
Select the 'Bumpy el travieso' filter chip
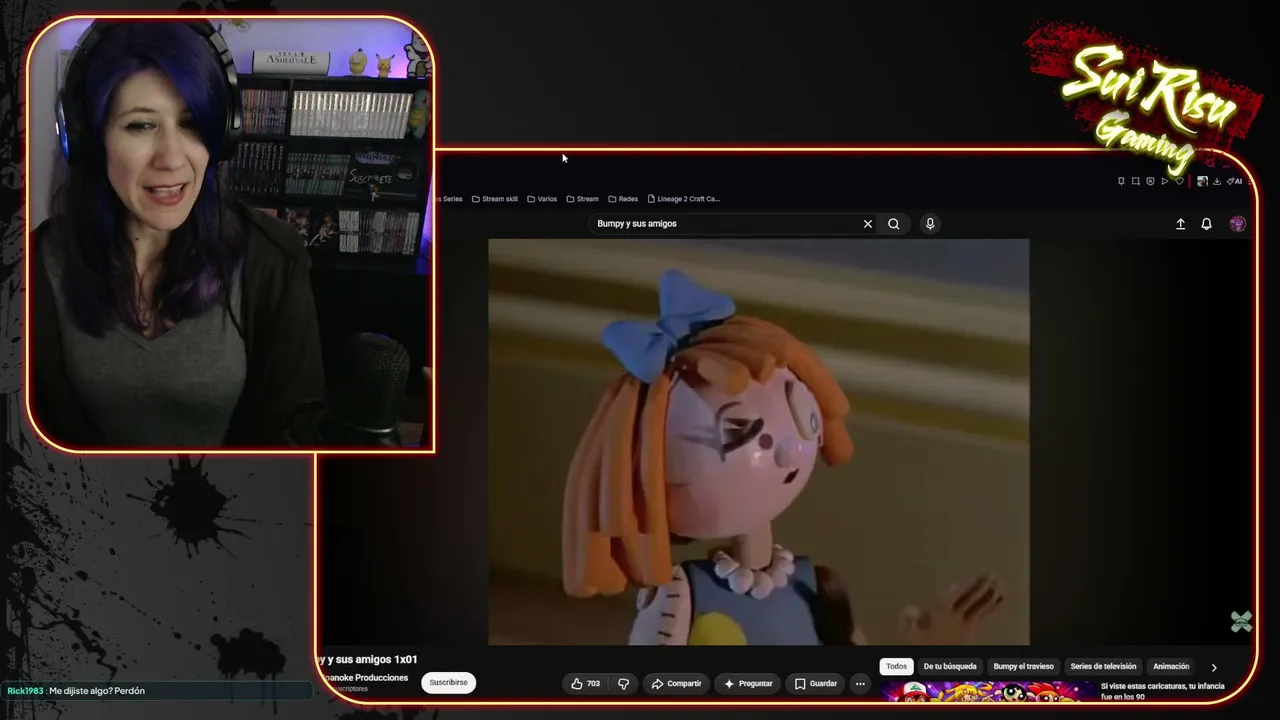[1023, 666]
